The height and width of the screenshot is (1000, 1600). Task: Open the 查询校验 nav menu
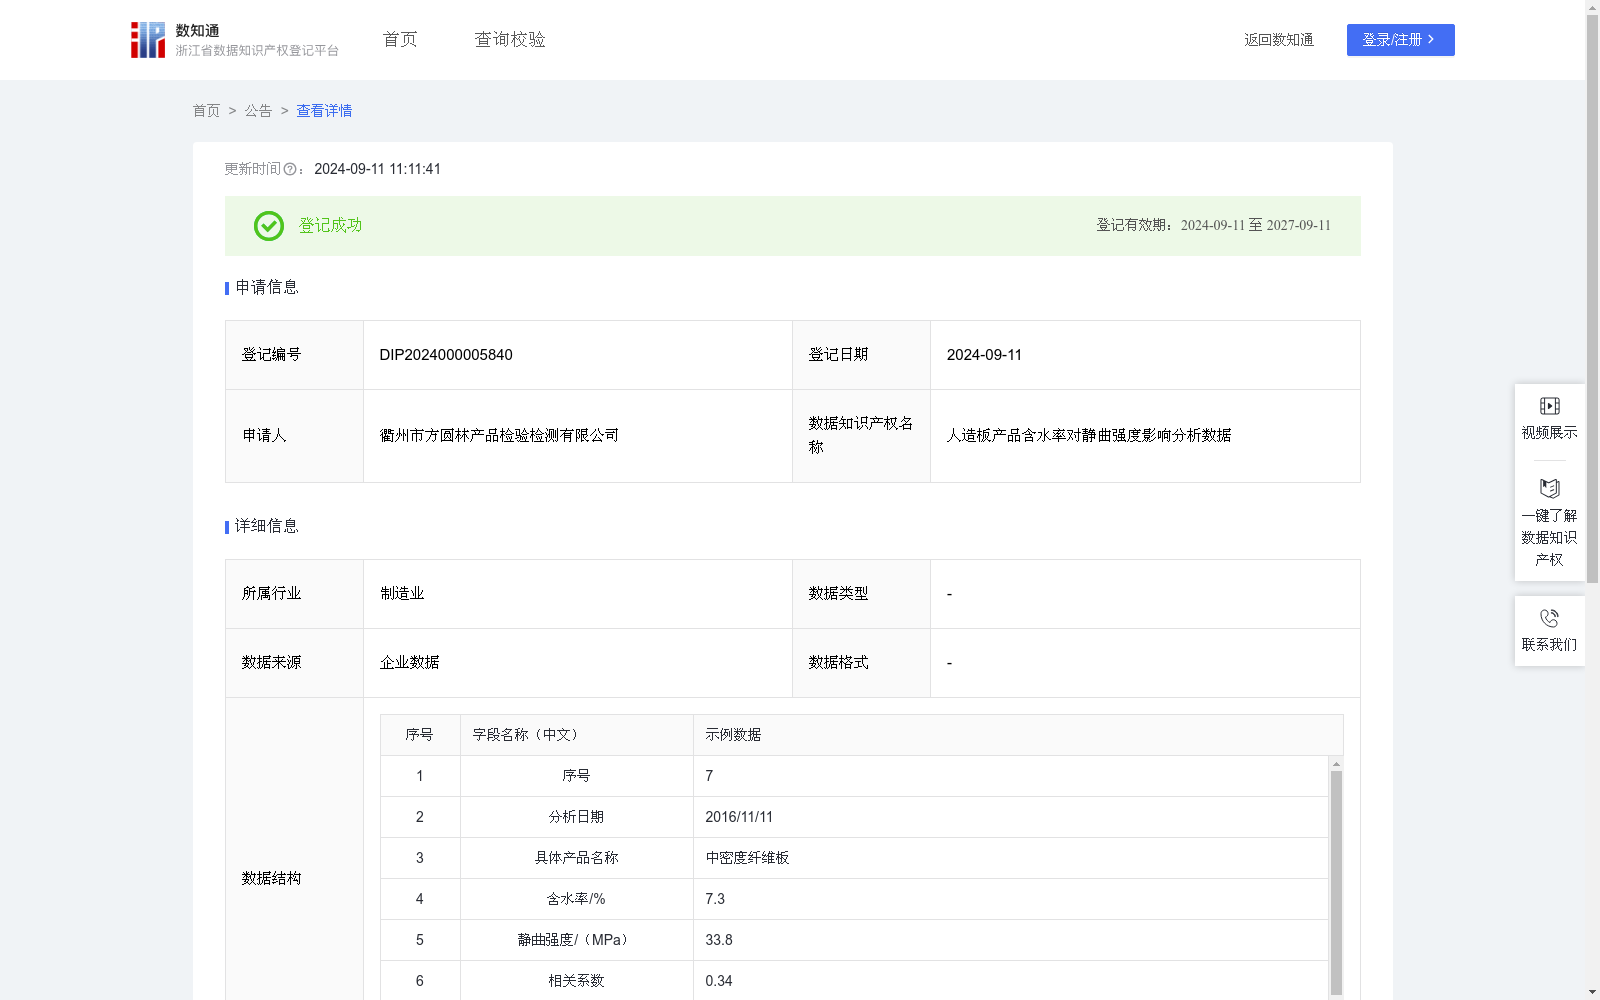tap(510, 40)
